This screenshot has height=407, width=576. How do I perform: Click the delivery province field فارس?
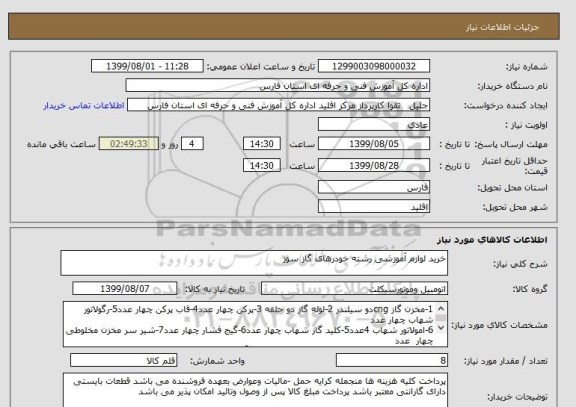click(x=374, y=187)
